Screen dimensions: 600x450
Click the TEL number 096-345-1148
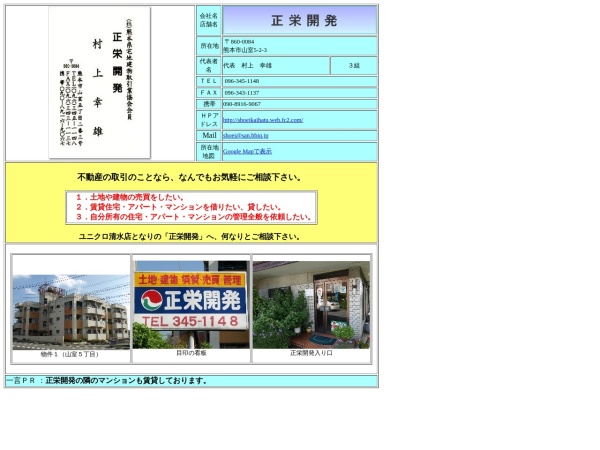tap(241, 80)
